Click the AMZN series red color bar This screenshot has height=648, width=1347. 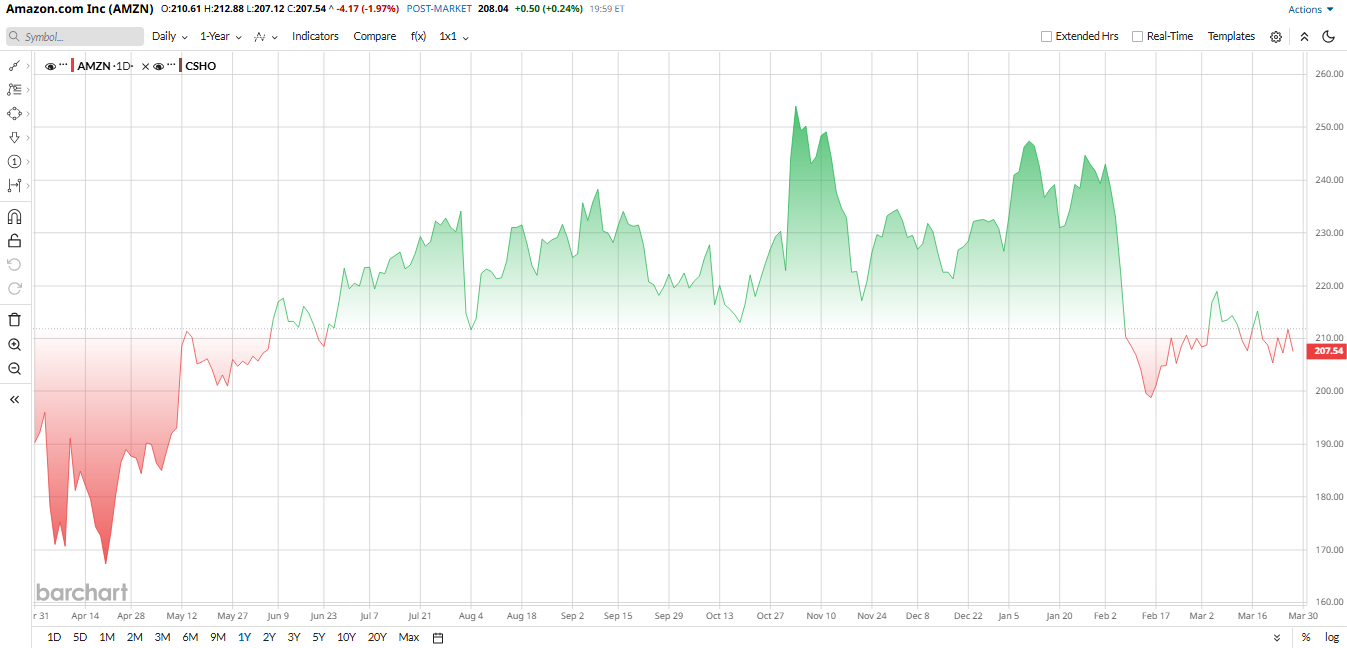point(73,66)
